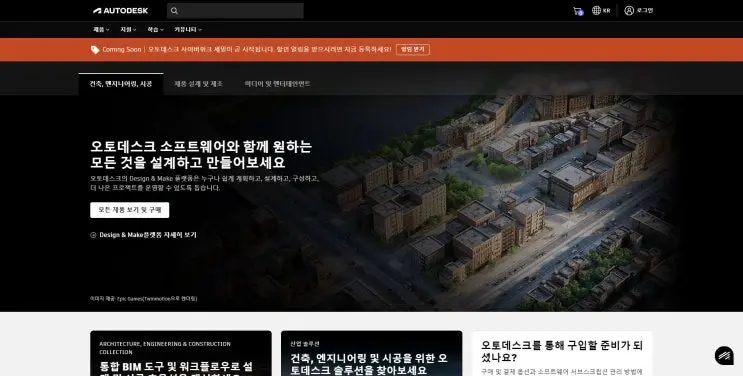Select the 건축, 엔지니어링, 시공 tab
The width and height of the screenshot is (743, 376).
pyautogui.click(x=121, y=84)
